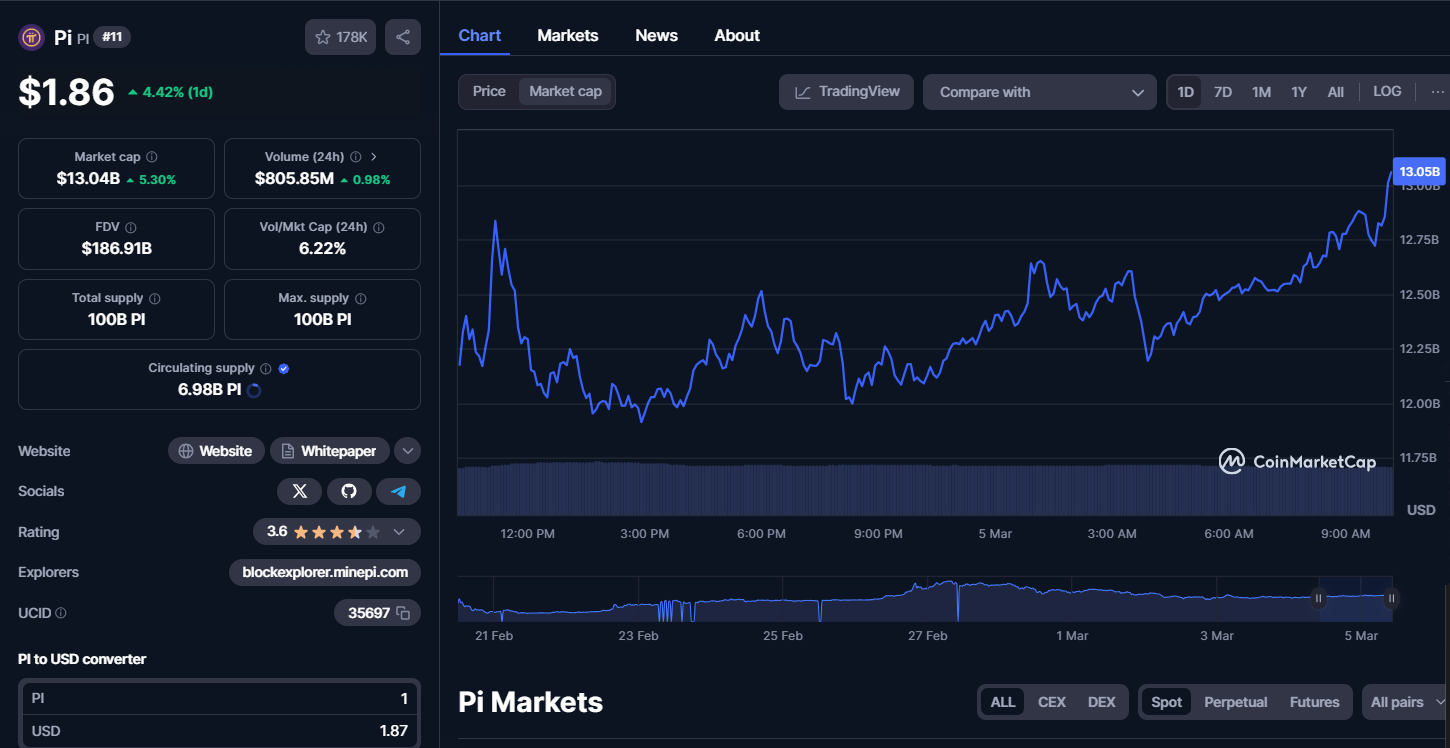Image resolution: width=1450 pixels, height=748 pixels.
Task: Expand more website links chevron
Action: [407, 451]
